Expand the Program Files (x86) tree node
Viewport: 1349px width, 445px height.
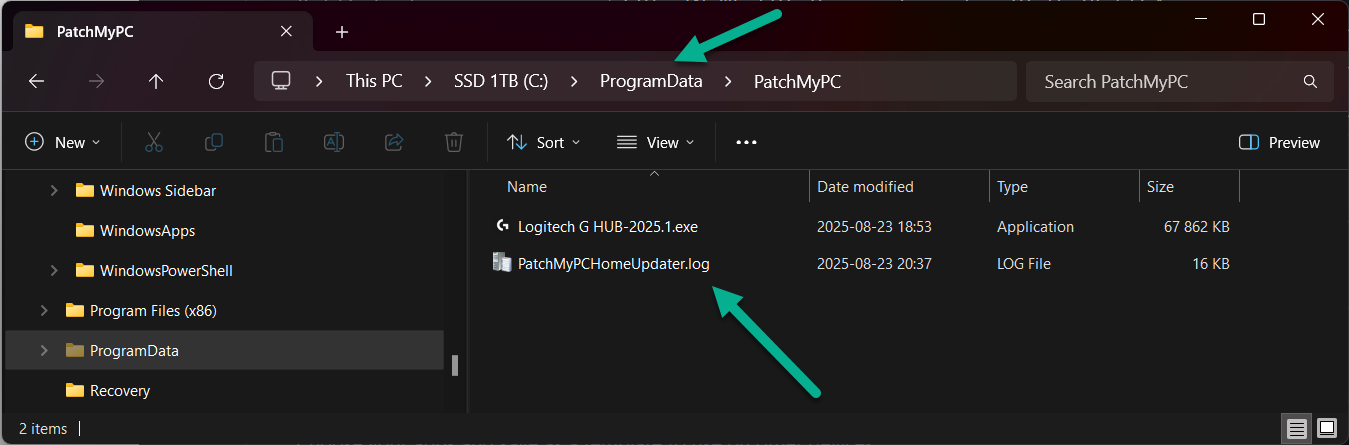(44, 310)
